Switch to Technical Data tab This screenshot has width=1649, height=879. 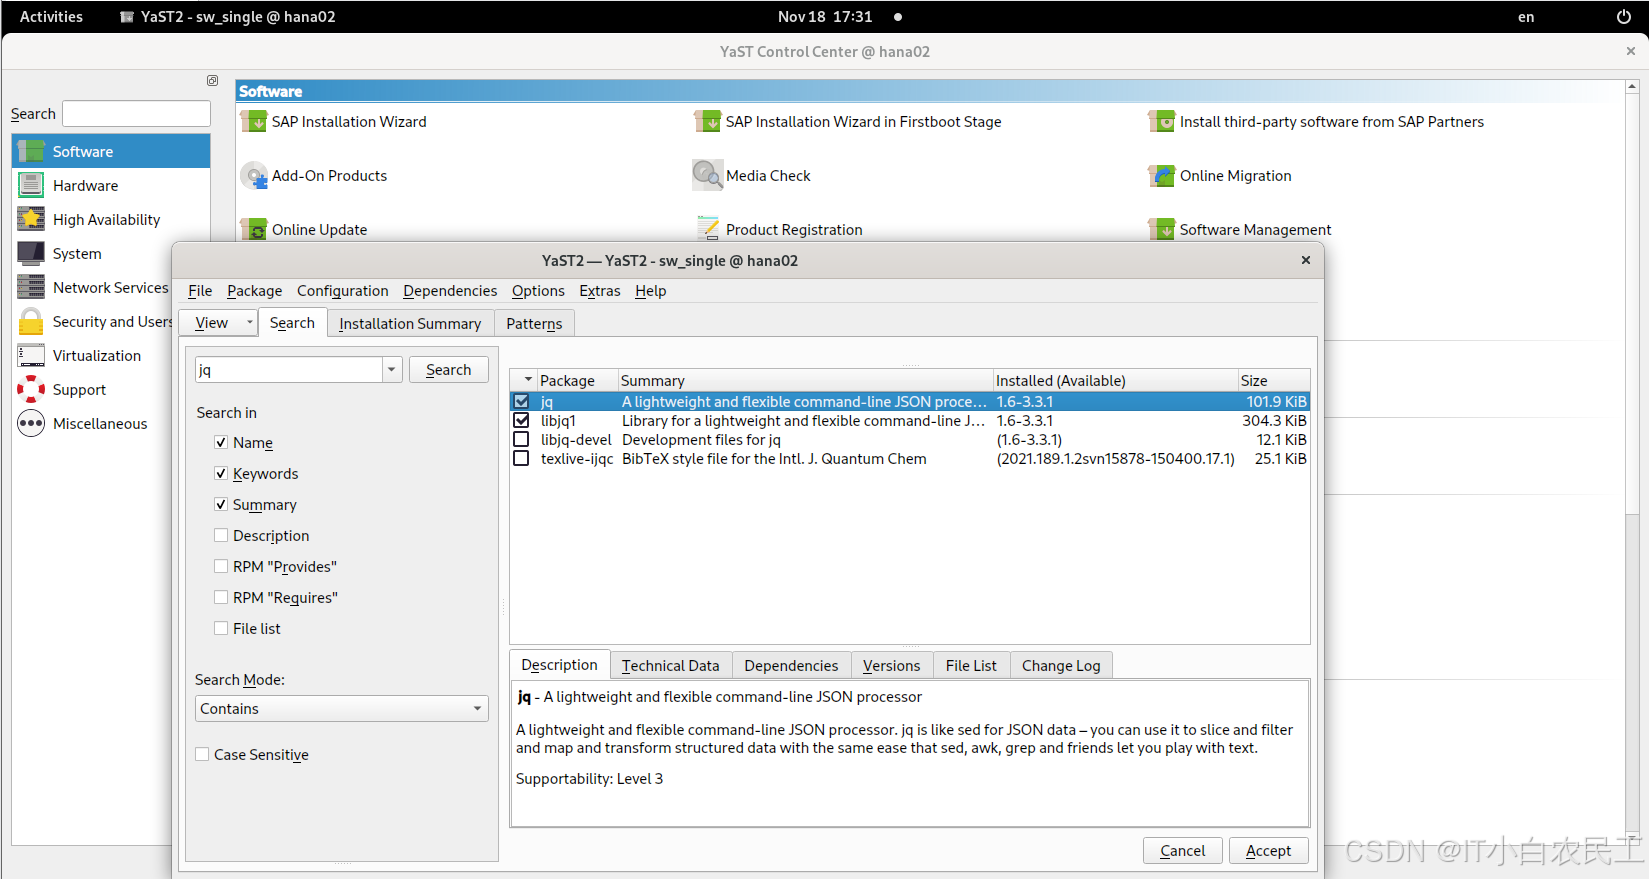coord(670,665)
